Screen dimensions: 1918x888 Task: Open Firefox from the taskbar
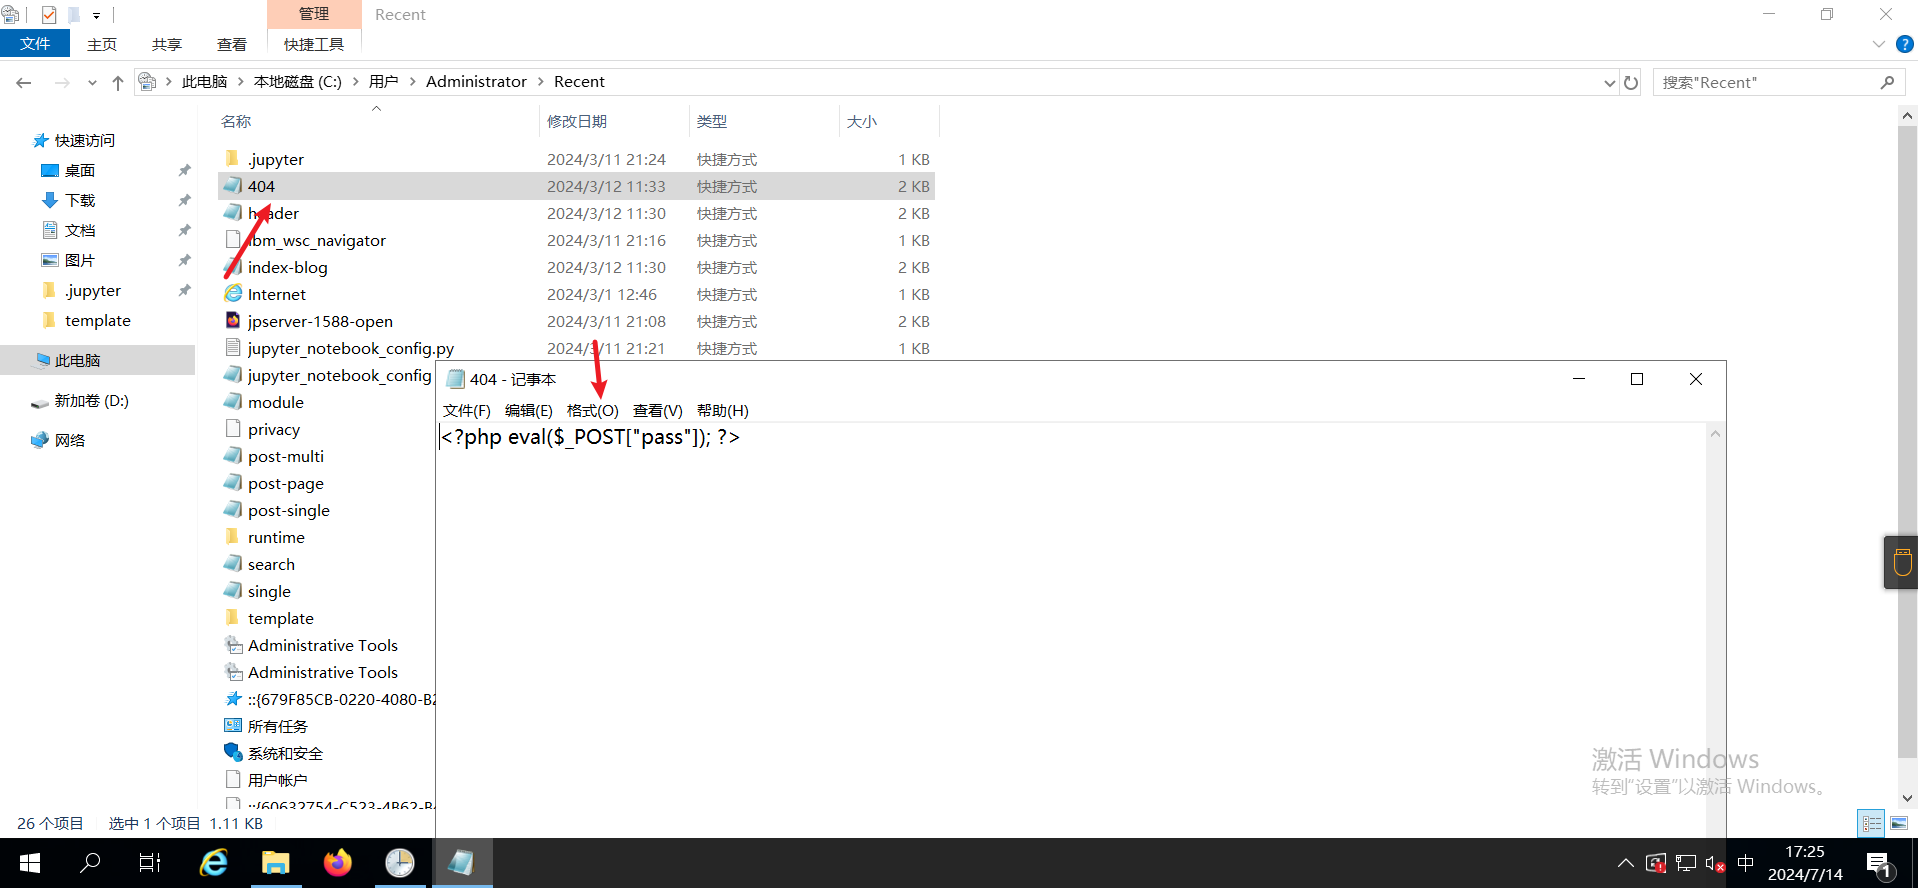coord(338,863)
